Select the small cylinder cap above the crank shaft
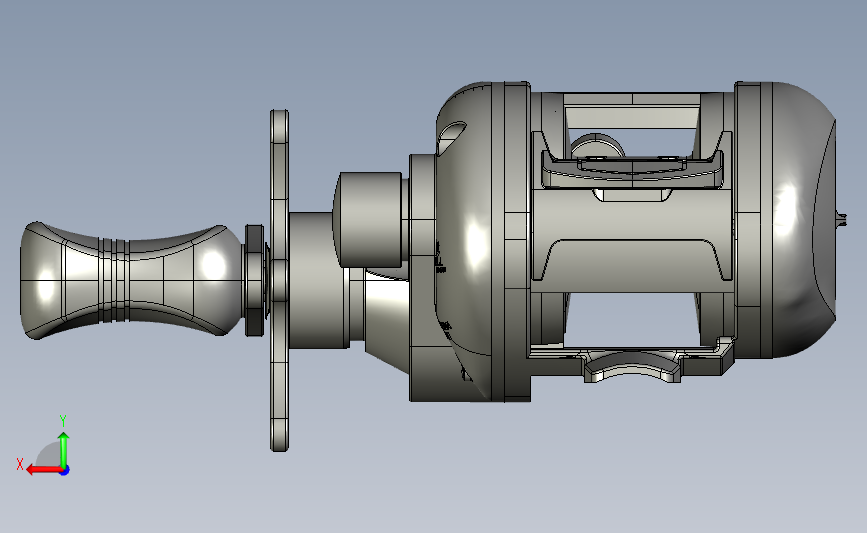The width and height of the screenshot is (867, 533). click(368, 220)
